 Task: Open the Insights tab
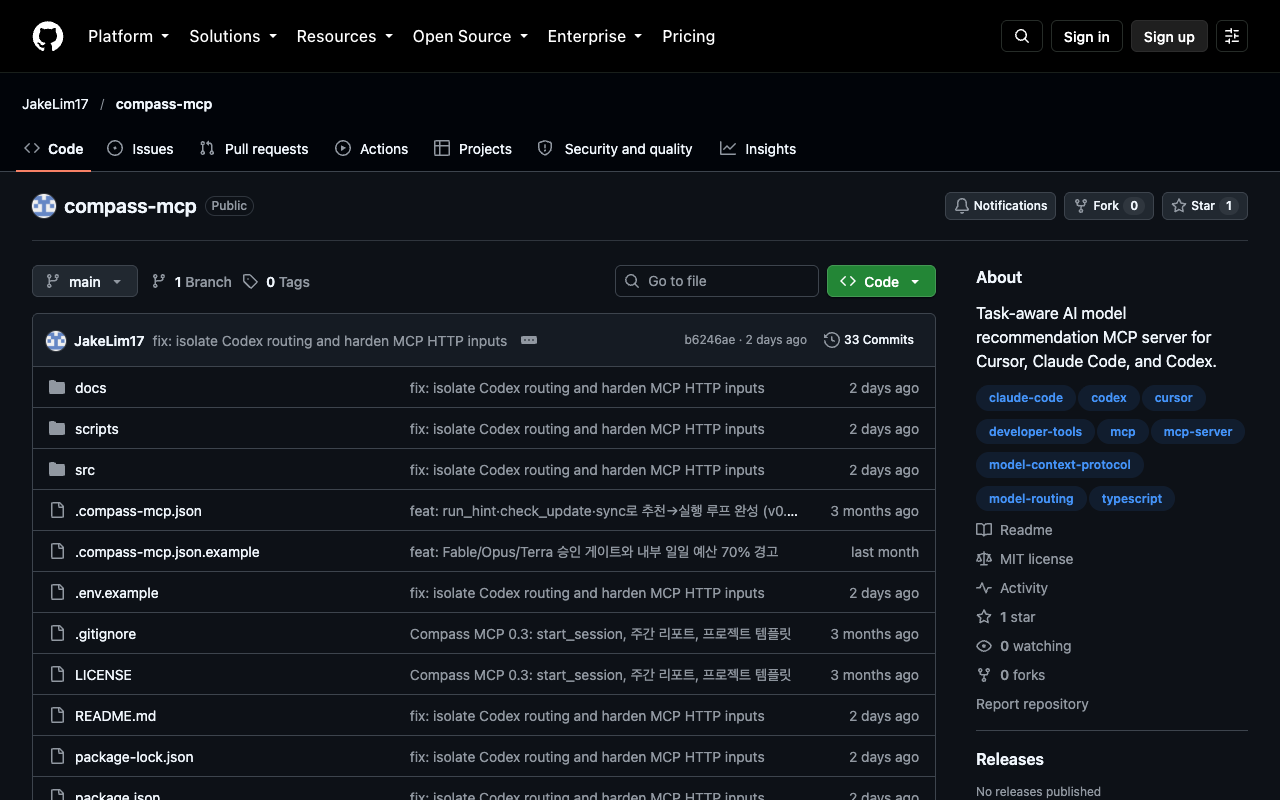[758, 149]
